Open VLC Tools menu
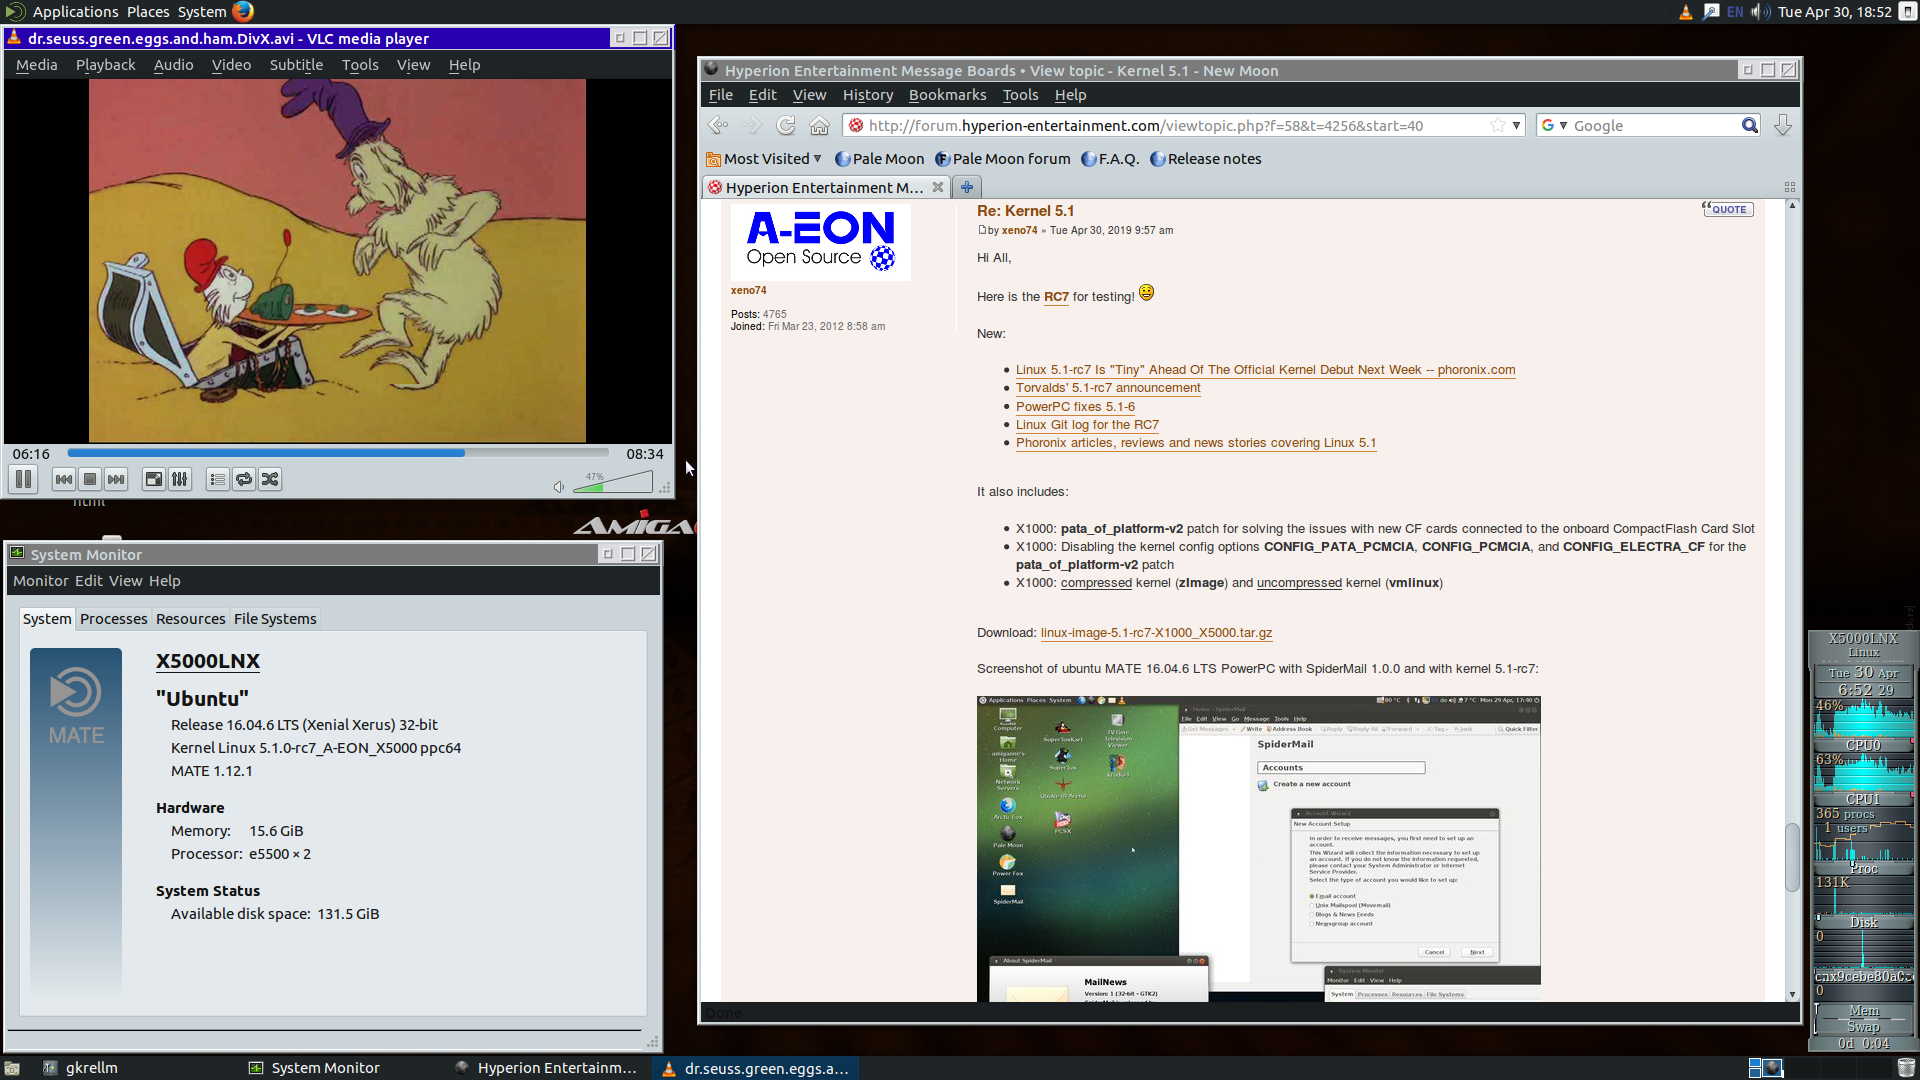This screenshot has width=1920, height=1080. pyautogui.click(x=360, y=65)
